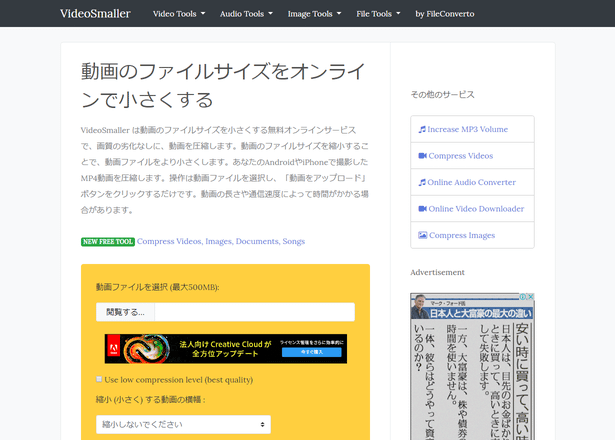Open the by FileConverto link
The image size is (615, 440).
pos(445,14)
